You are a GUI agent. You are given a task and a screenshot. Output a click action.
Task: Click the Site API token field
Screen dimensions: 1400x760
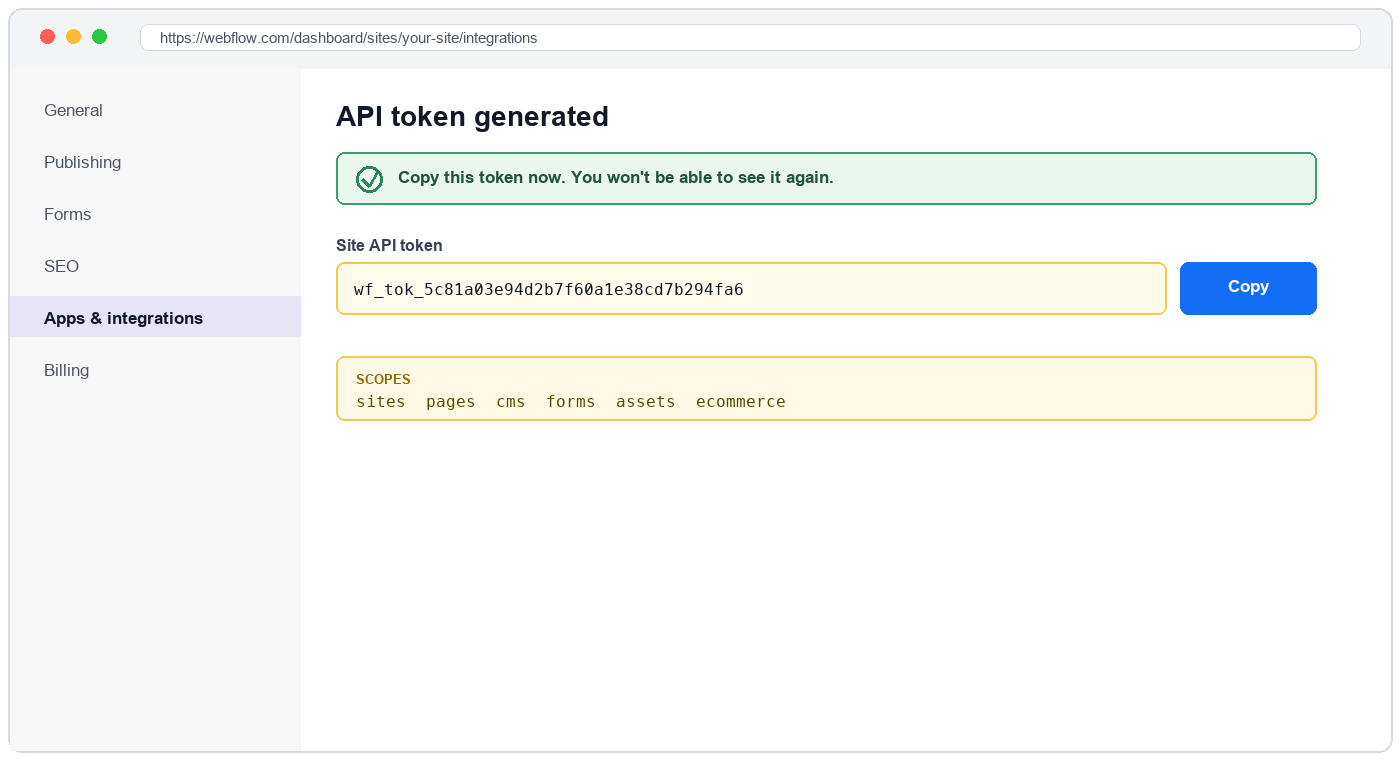751,288
